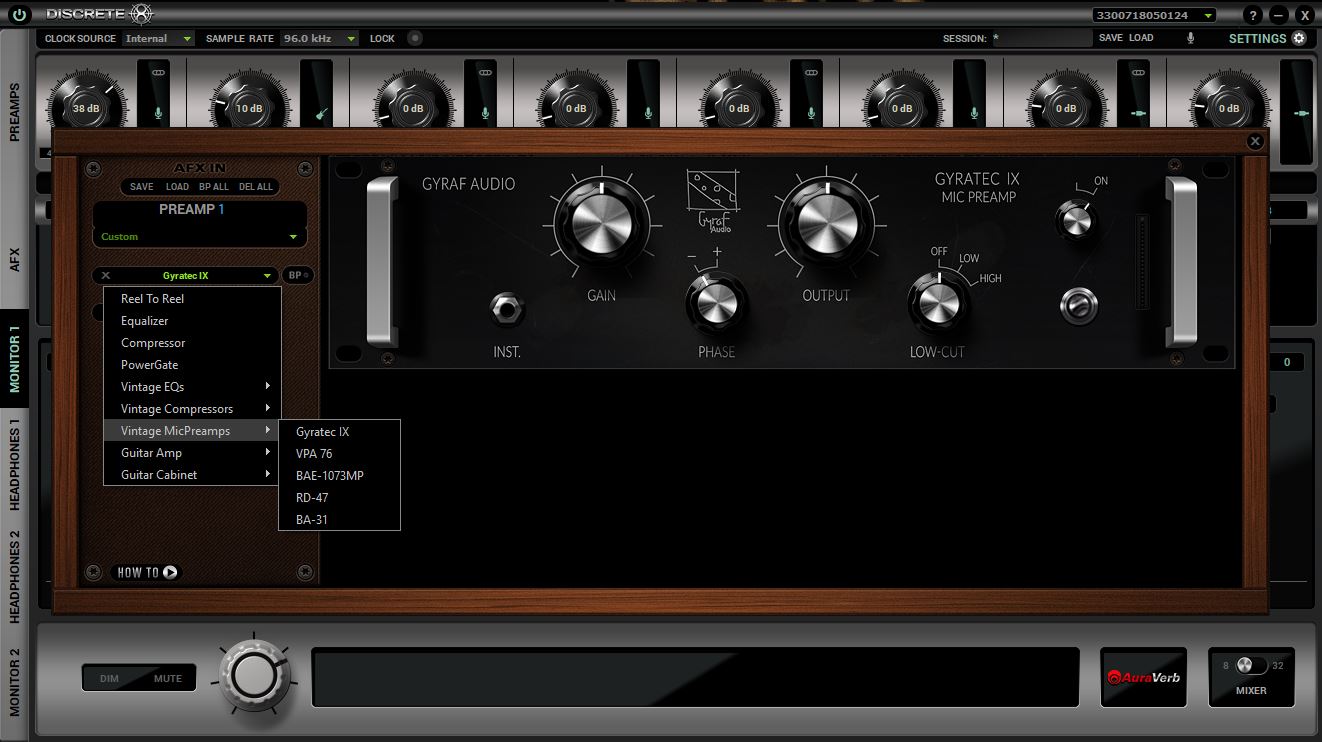Select Reel To Reel from the effect menu
1322x742 pixels.
click(193, 299)
